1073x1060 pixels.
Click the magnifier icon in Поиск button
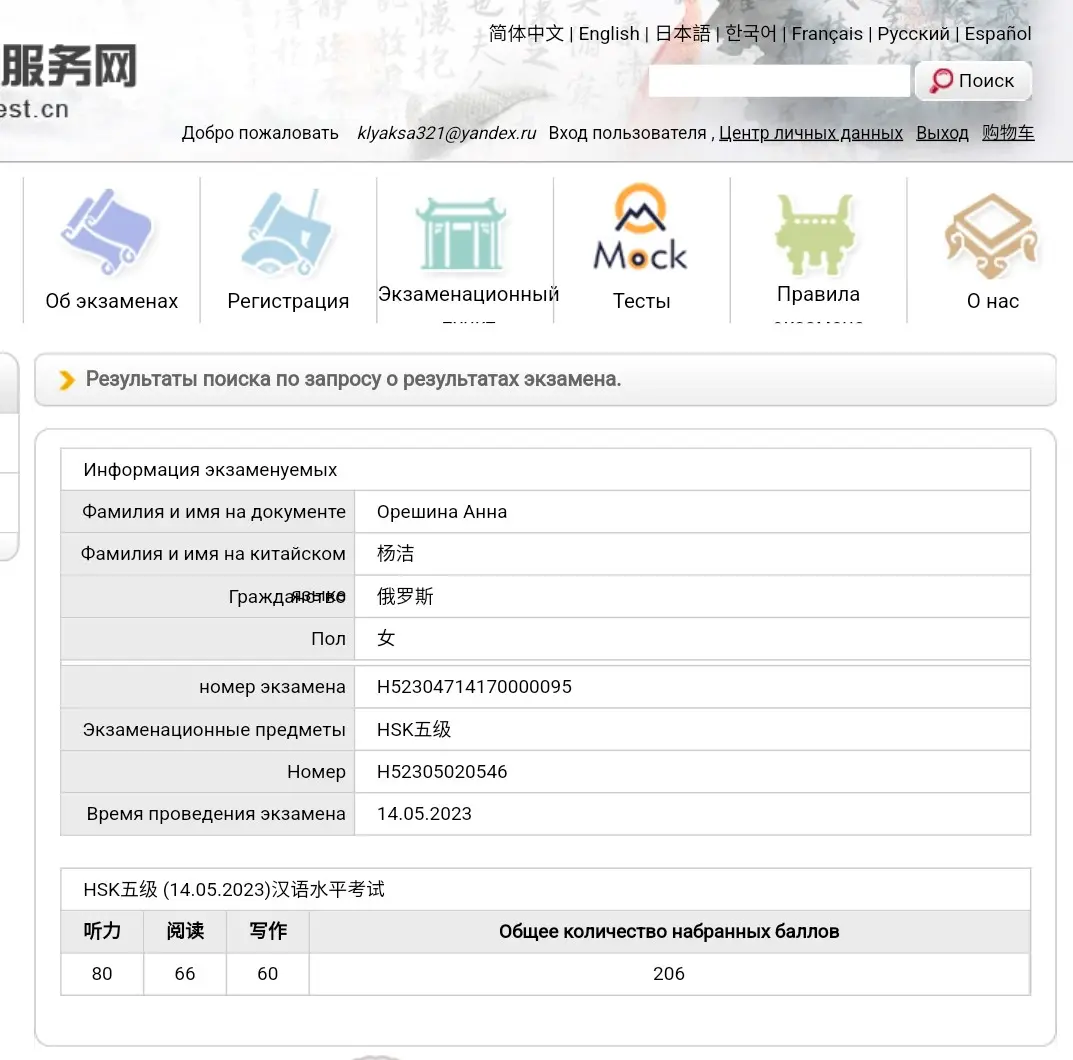point(941,81)
